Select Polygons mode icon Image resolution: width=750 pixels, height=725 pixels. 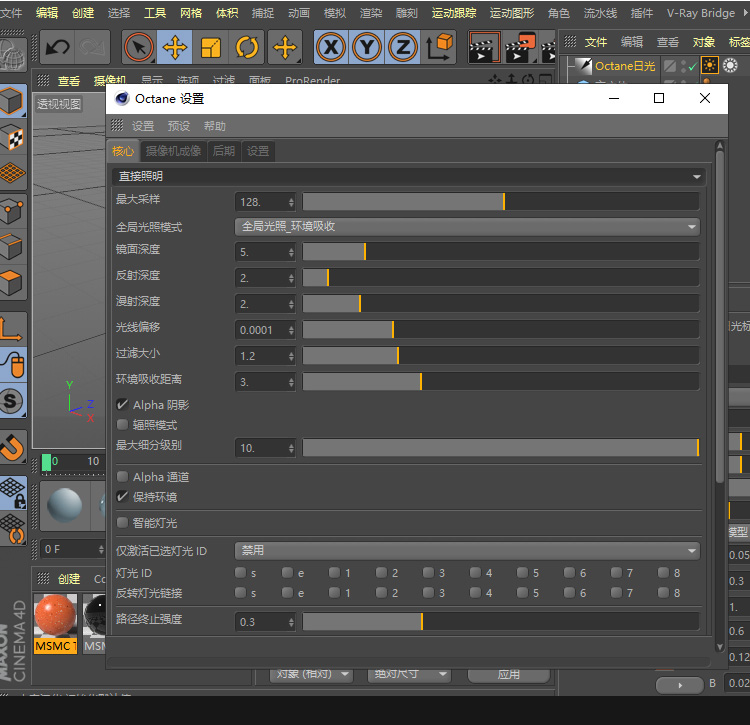pos(12,283)
